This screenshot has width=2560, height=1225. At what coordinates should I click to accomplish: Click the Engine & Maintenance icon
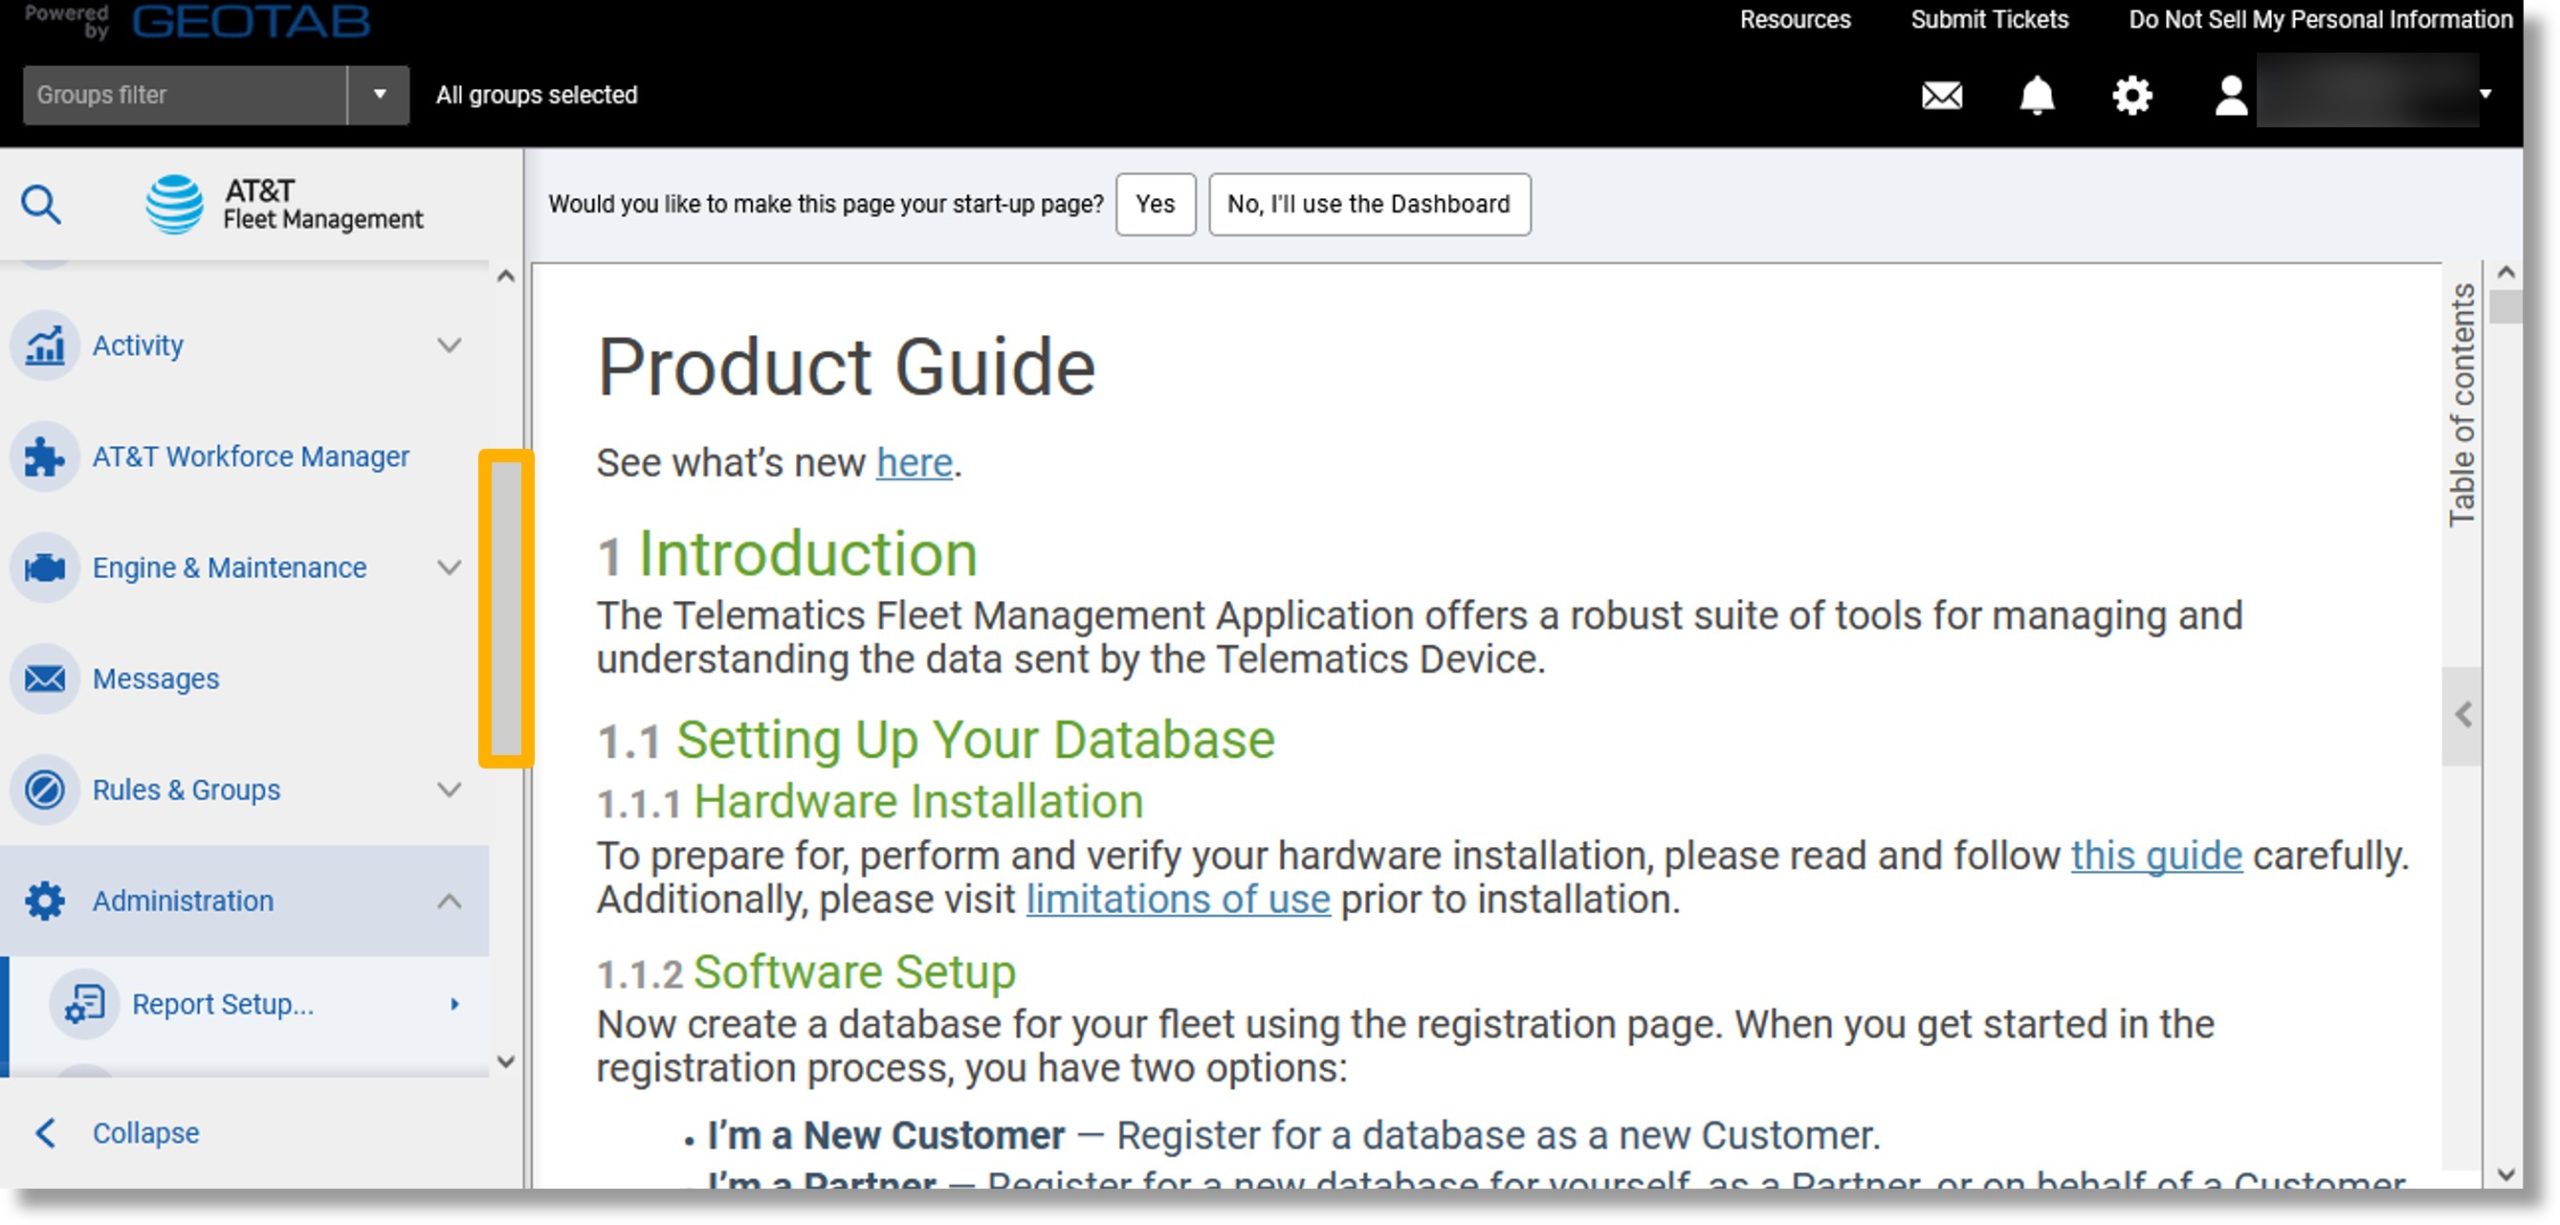pyautogui.click(x=44, y=567)
